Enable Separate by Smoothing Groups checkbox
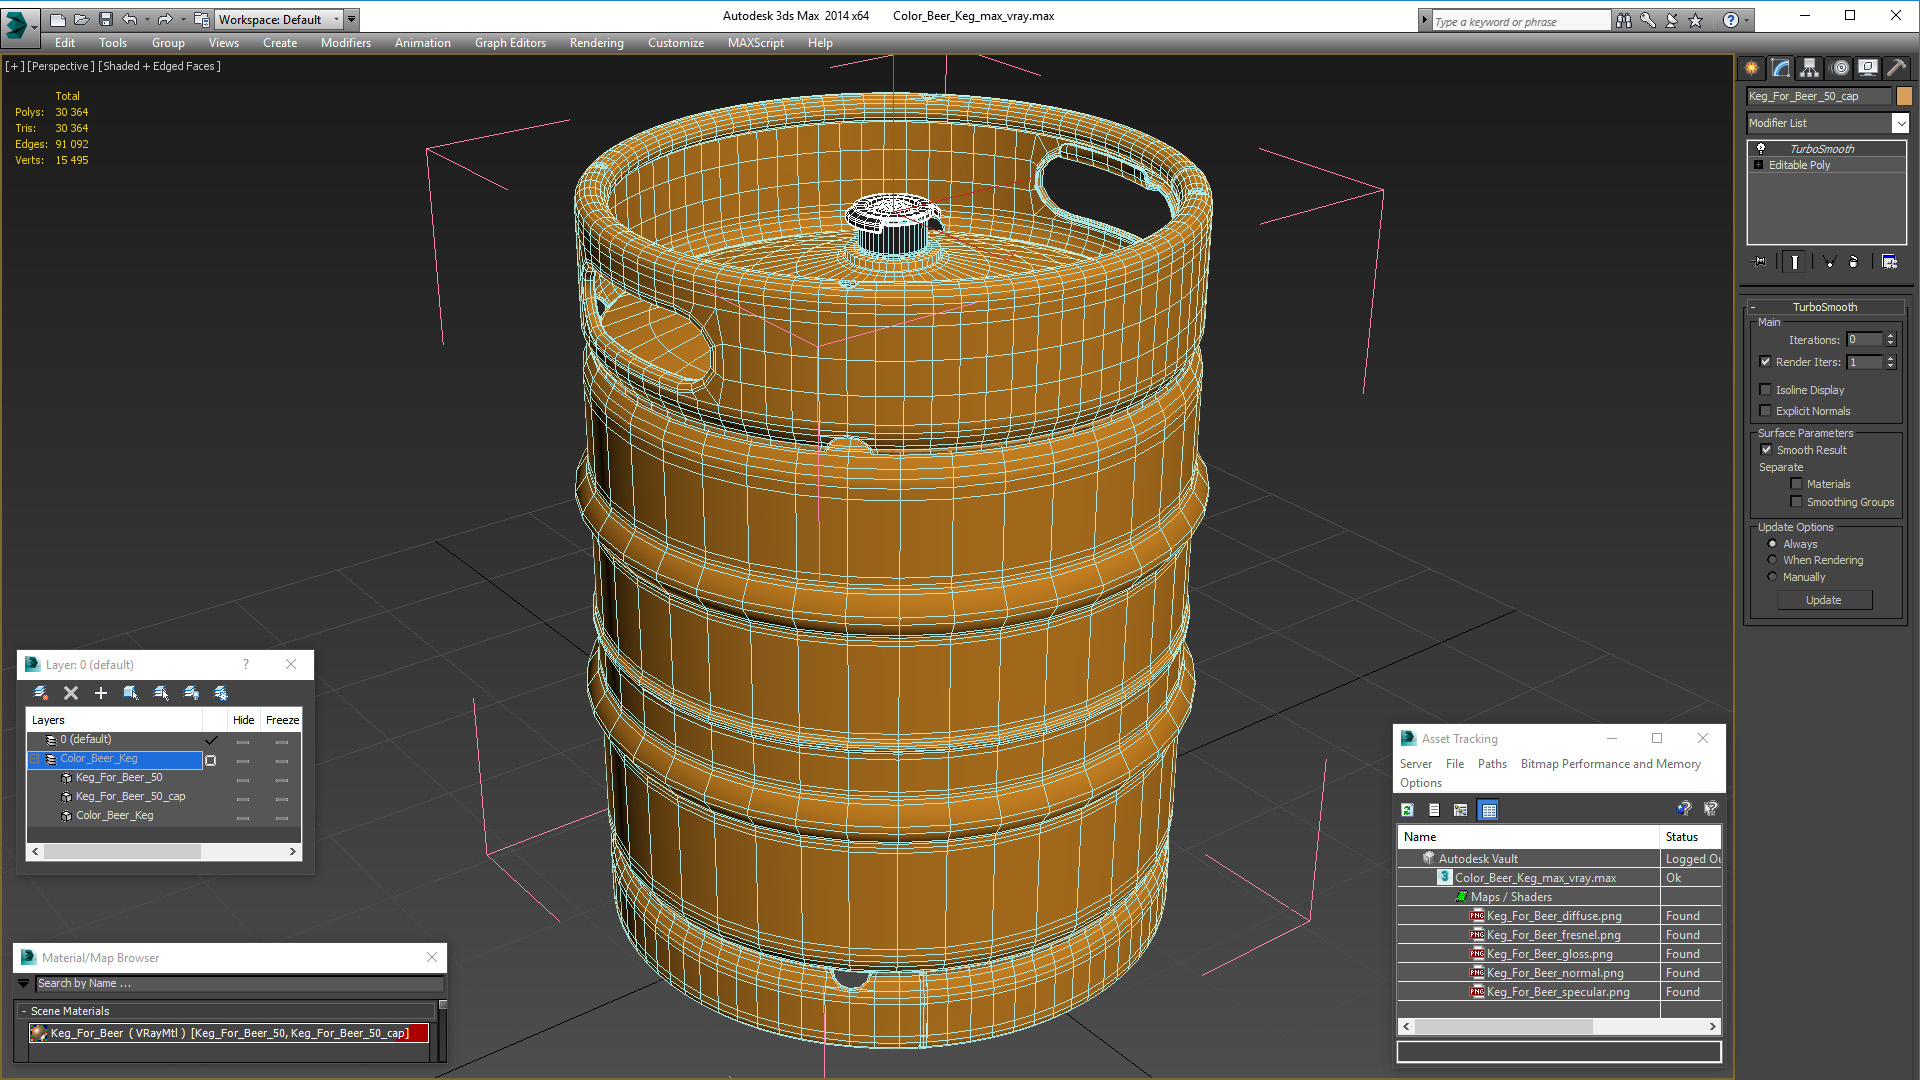 (x=1796, y=502)
